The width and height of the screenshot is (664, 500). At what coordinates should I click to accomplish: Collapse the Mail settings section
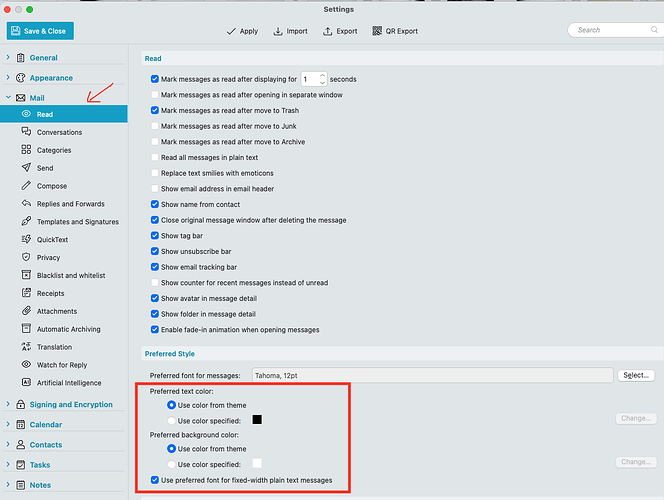pos(9,98)
